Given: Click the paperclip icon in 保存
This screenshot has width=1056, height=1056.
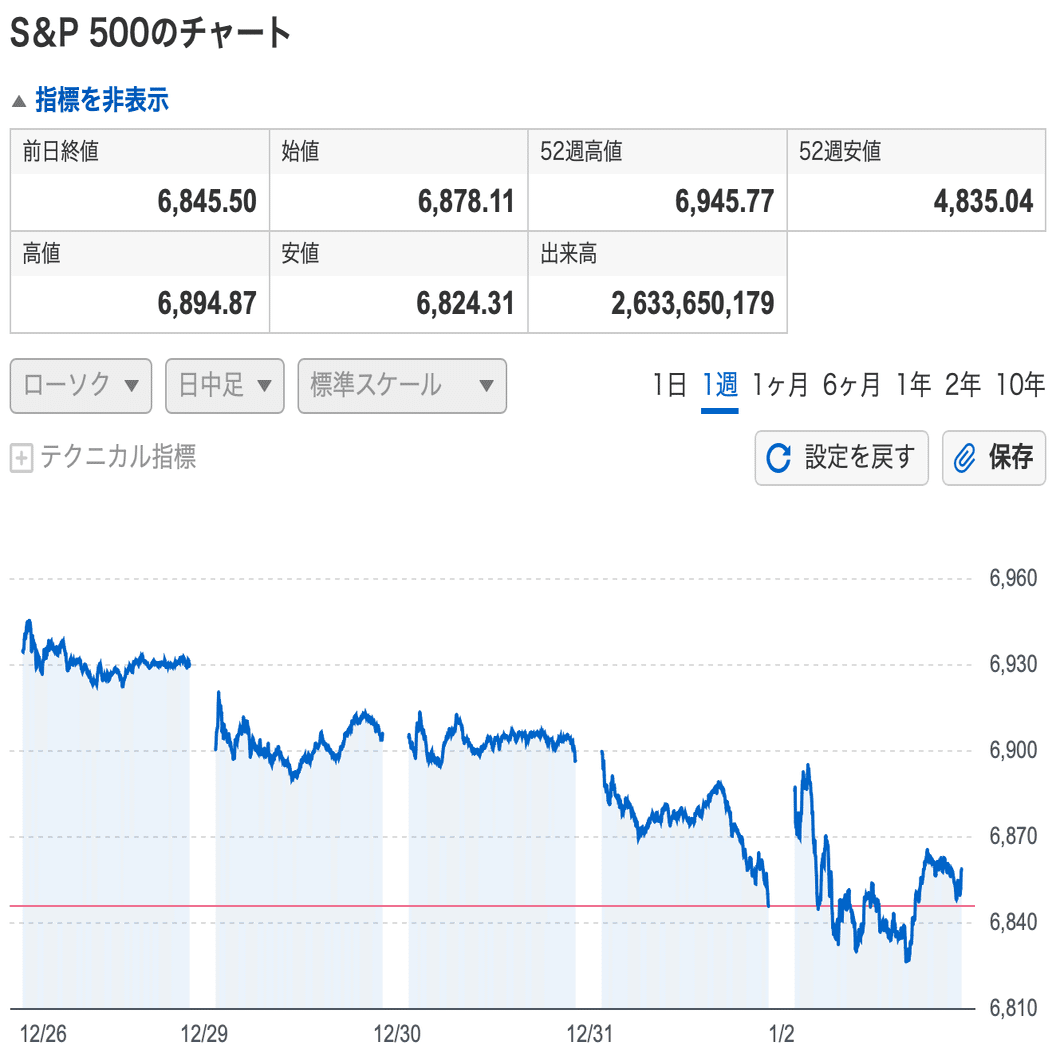Looking at the screenshot, I should (x=965, y=459).
